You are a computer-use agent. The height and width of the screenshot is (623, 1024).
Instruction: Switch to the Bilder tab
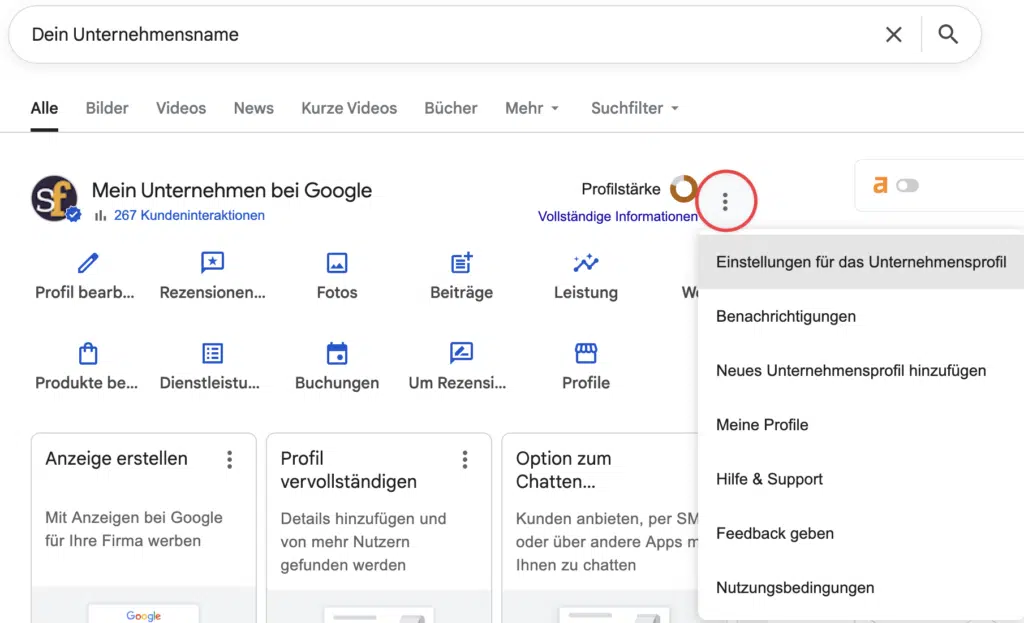107,108
